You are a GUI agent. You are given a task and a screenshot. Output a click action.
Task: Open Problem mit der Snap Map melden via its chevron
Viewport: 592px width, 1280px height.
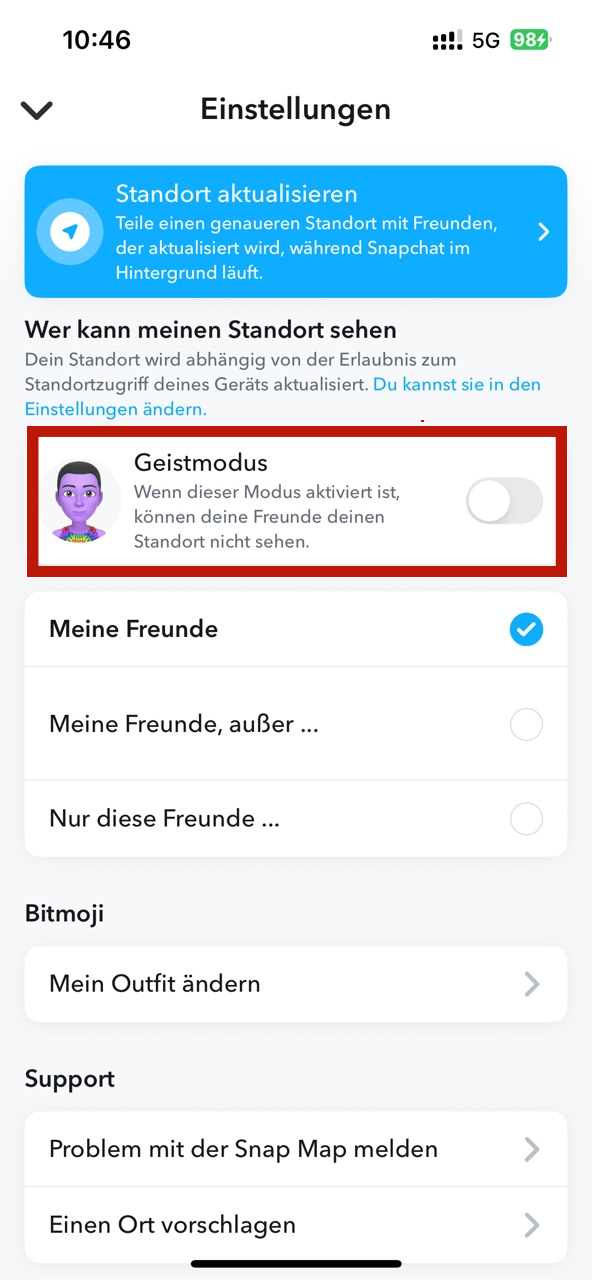532,1149
